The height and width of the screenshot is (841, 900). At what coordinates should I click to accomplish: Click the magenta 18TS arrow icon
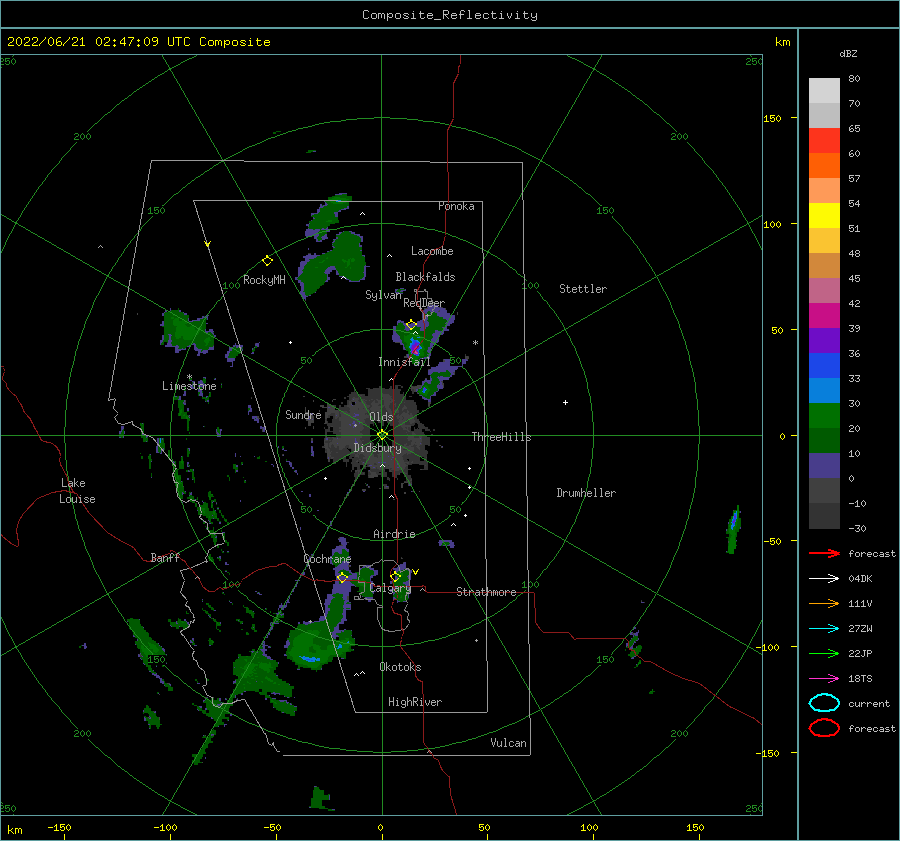824,679
